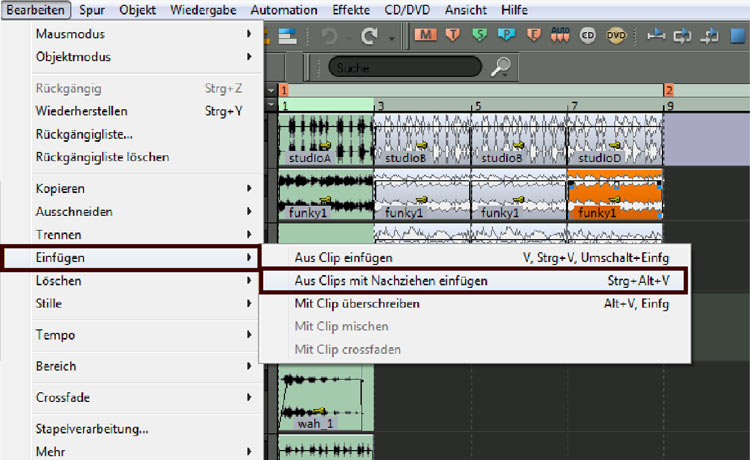The image size is (750, 460).
Task: Click the key lock icon on studioA clip
Action: [x=325, y=145]
